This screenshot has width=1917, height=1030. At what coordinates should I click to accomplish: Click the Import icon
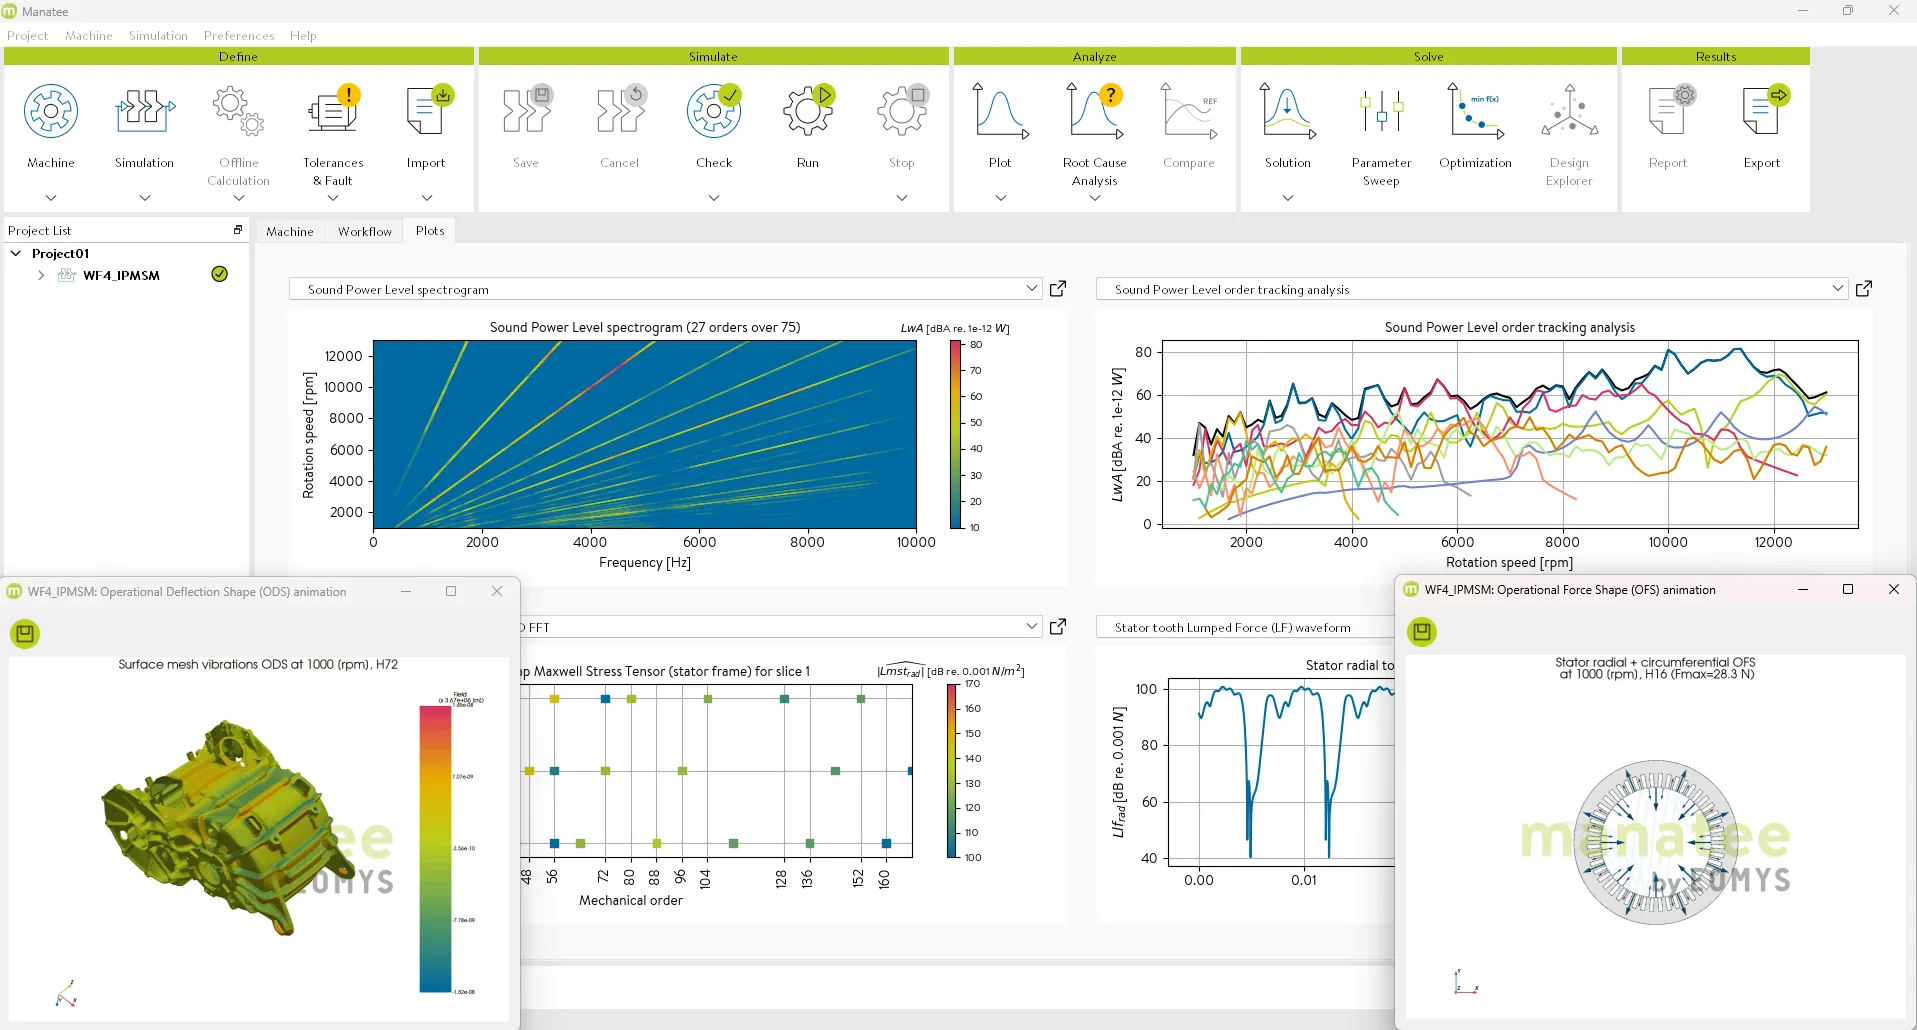pyautogui.click(x=428, y=111)
